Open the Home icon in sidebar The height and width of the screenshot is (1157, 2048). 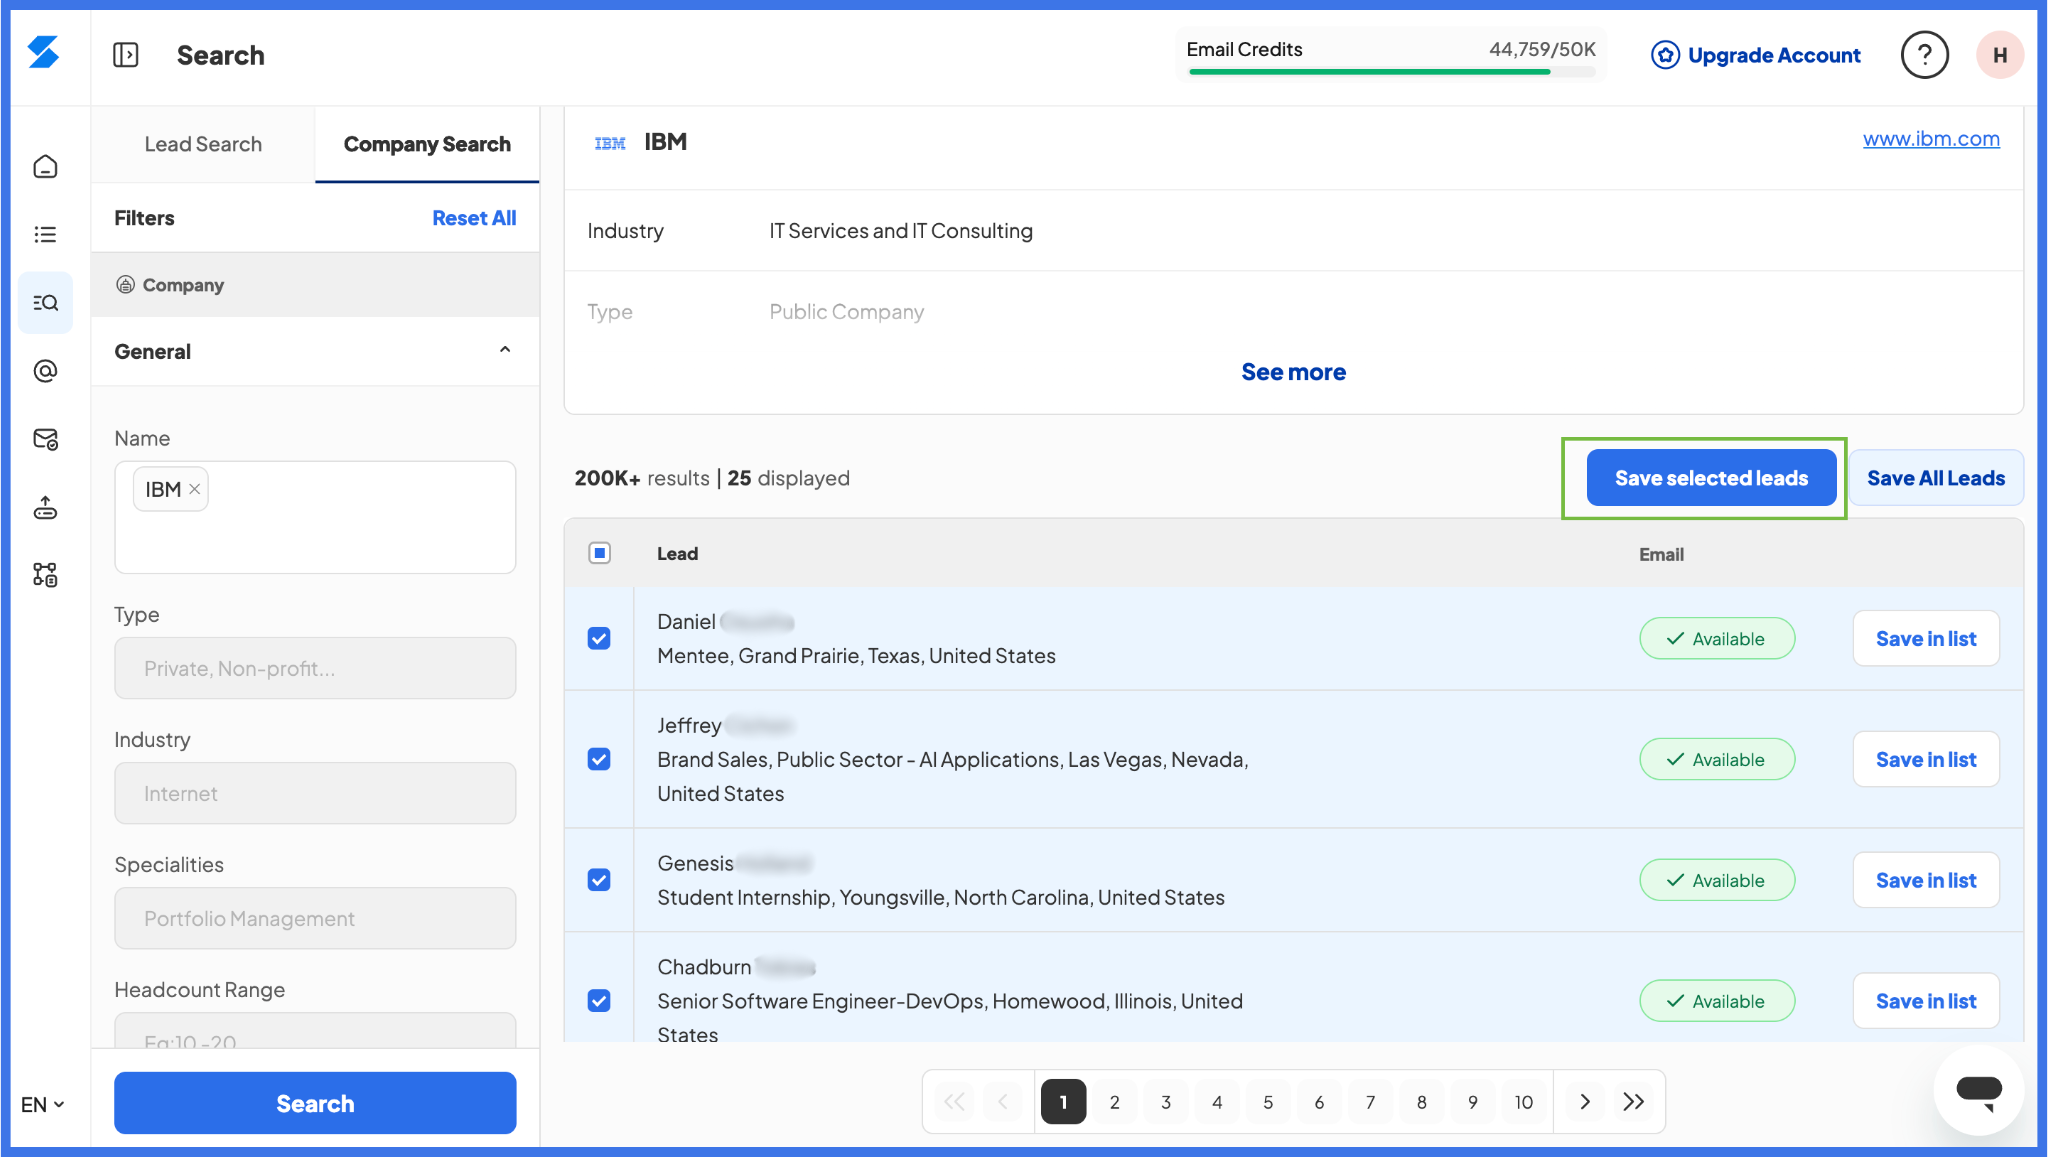click(45, 166)
